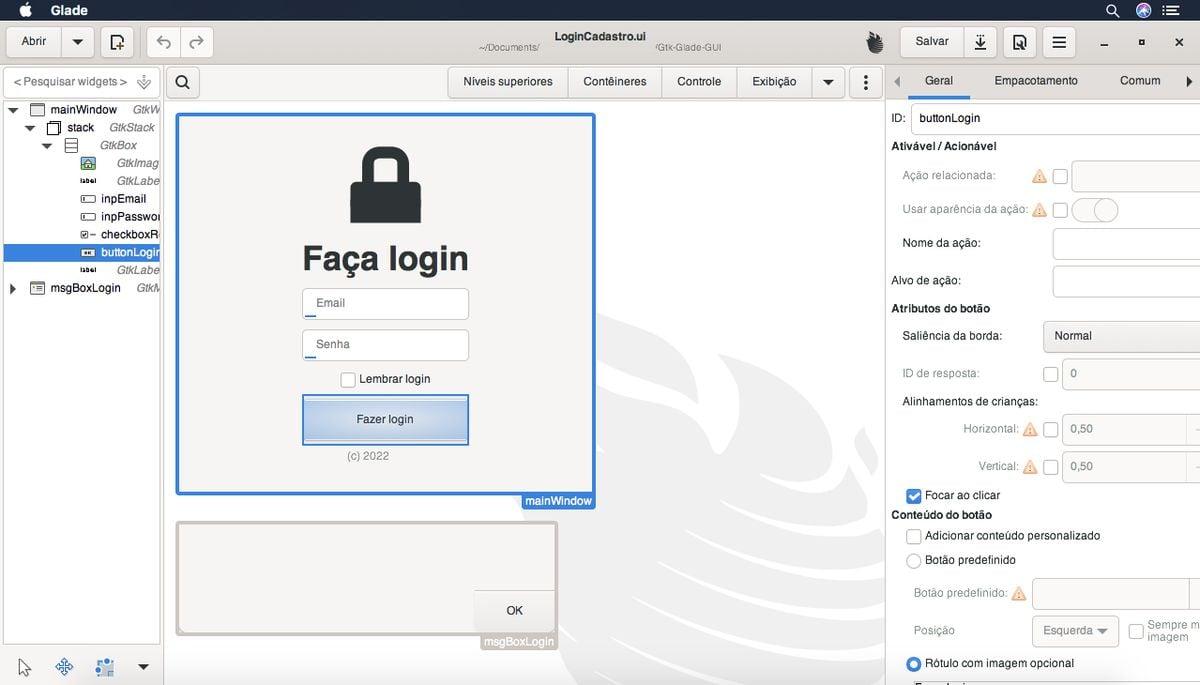Select the pointer selection tool

pos(25,667)
